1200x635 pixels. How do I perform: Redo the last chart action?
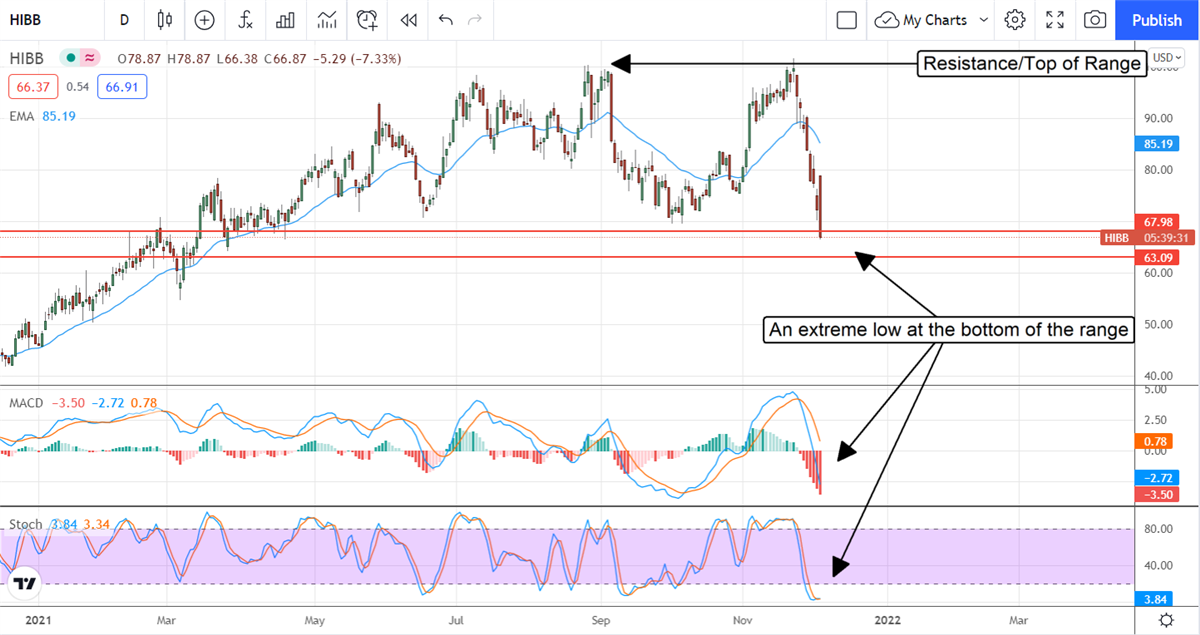[475, 19]
